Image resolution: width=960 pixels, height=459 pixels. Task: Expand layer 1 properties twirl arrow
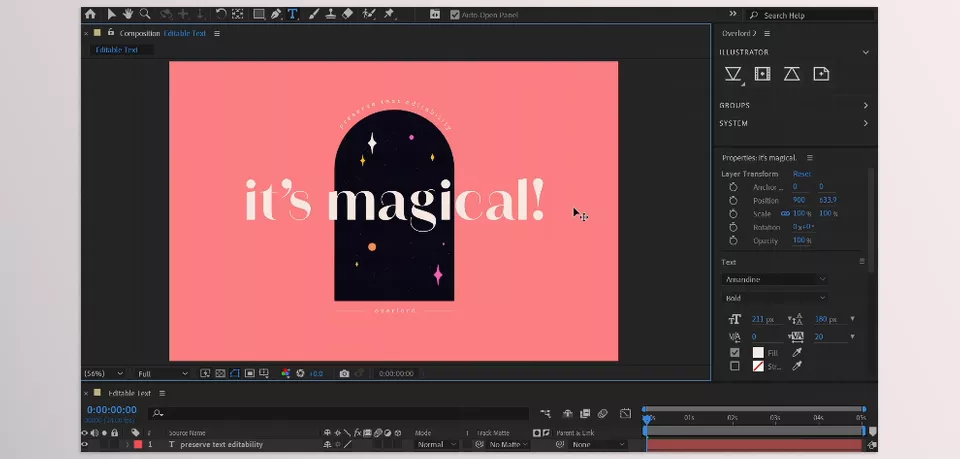pos(127,445)
